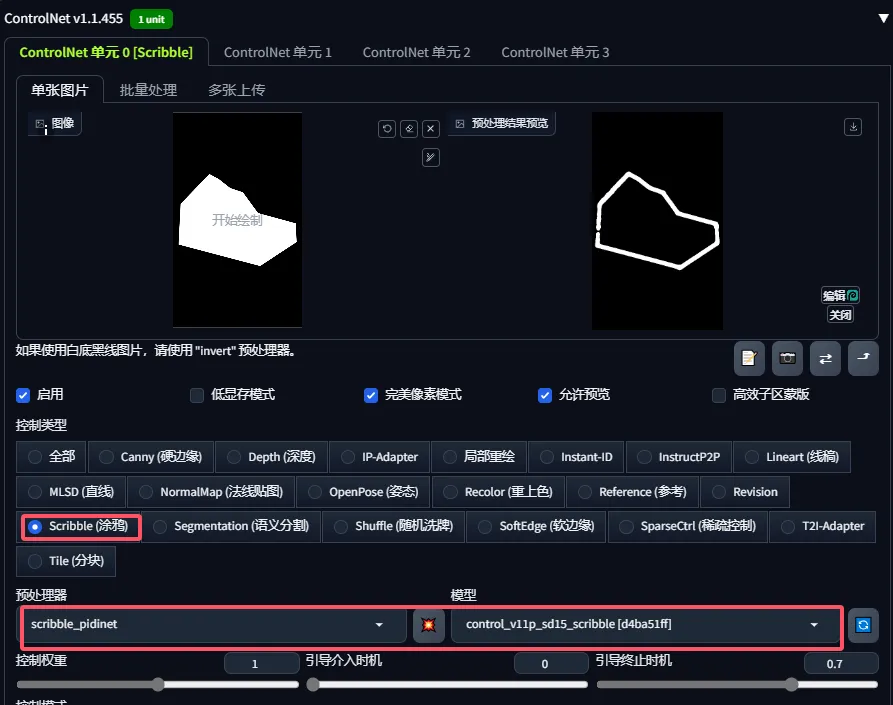The width and height of the screenshot is (893, 705).
Task: Click the eraser icon above canvas
Action: (x=409, y=129)
